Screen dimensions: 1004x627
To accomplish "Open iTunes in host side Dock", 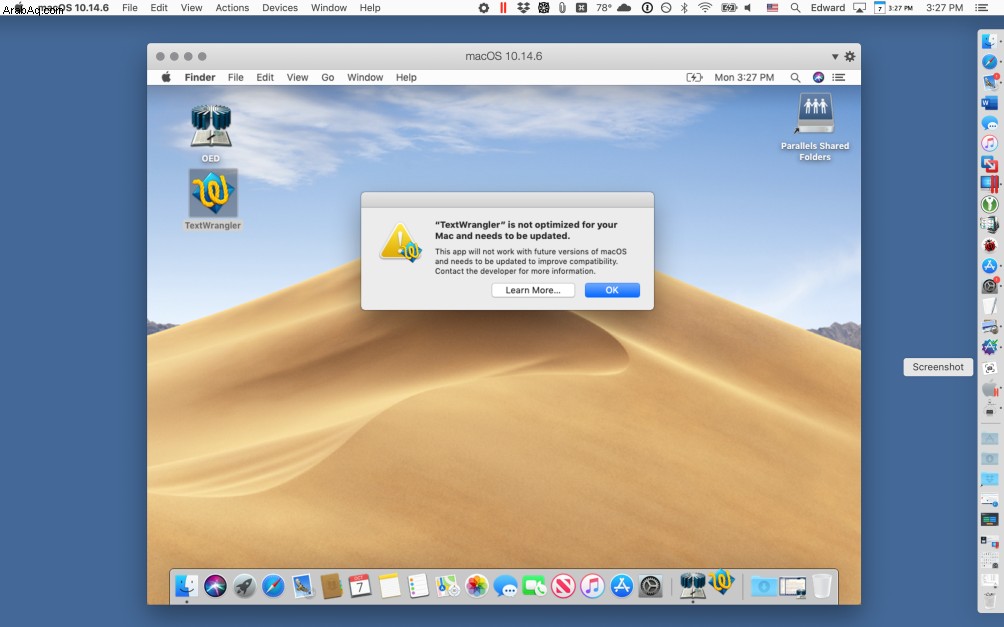I will pyautogui.click(x=989, y=143).
